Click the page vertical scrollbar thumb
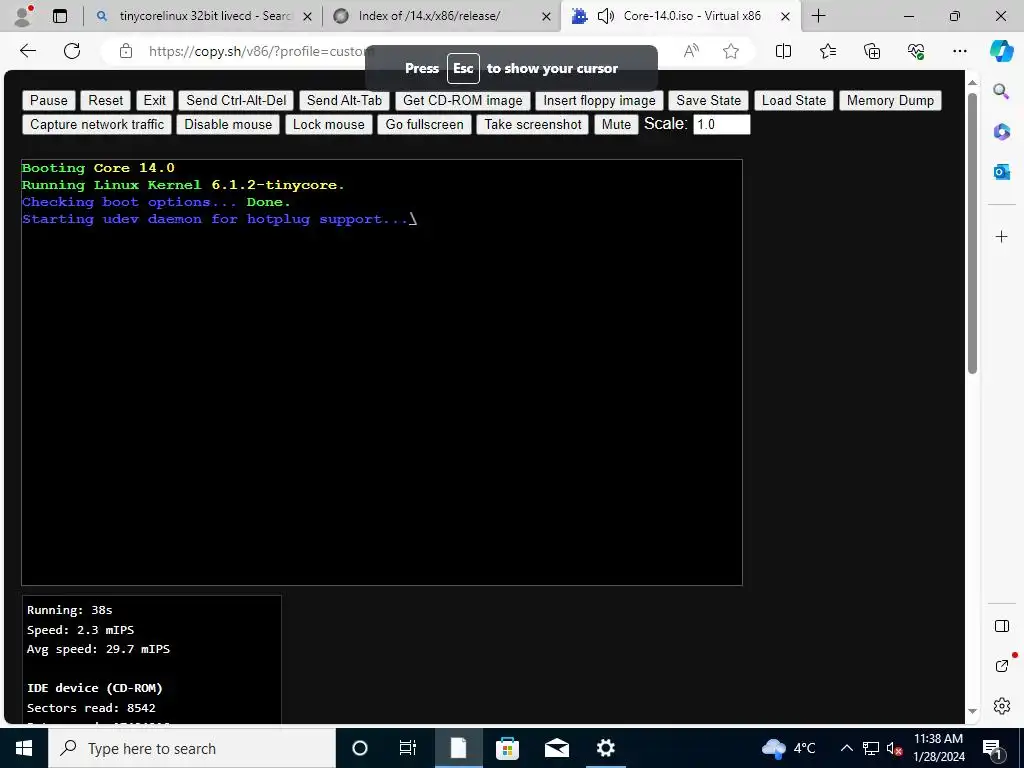This screenshot has width=1024, height=768. tap(972, 233)
